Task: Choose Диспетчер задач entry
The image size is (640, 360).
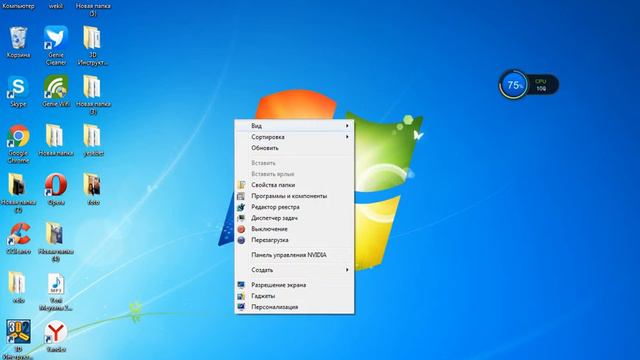Action: pyautogui.click(x=294, y=218)
